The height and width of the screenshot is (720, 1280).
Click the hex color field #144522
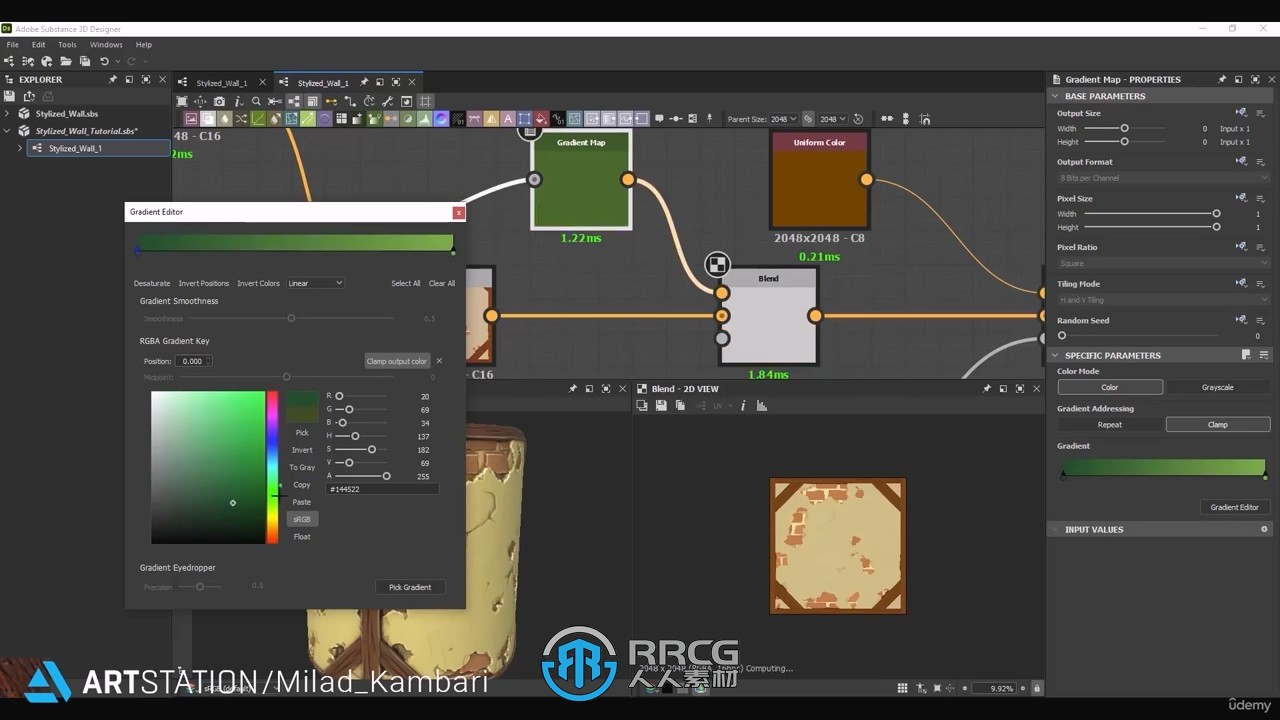pos(382,489)
